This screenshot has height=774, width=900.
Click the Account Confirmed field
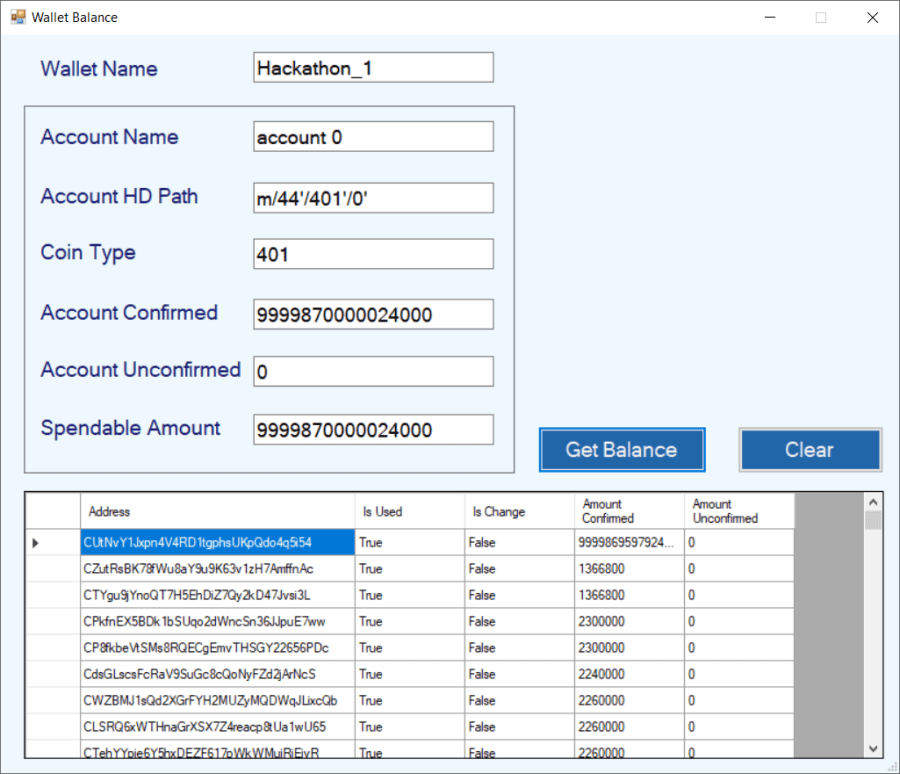pyautogui.click(x=372, y=314)
